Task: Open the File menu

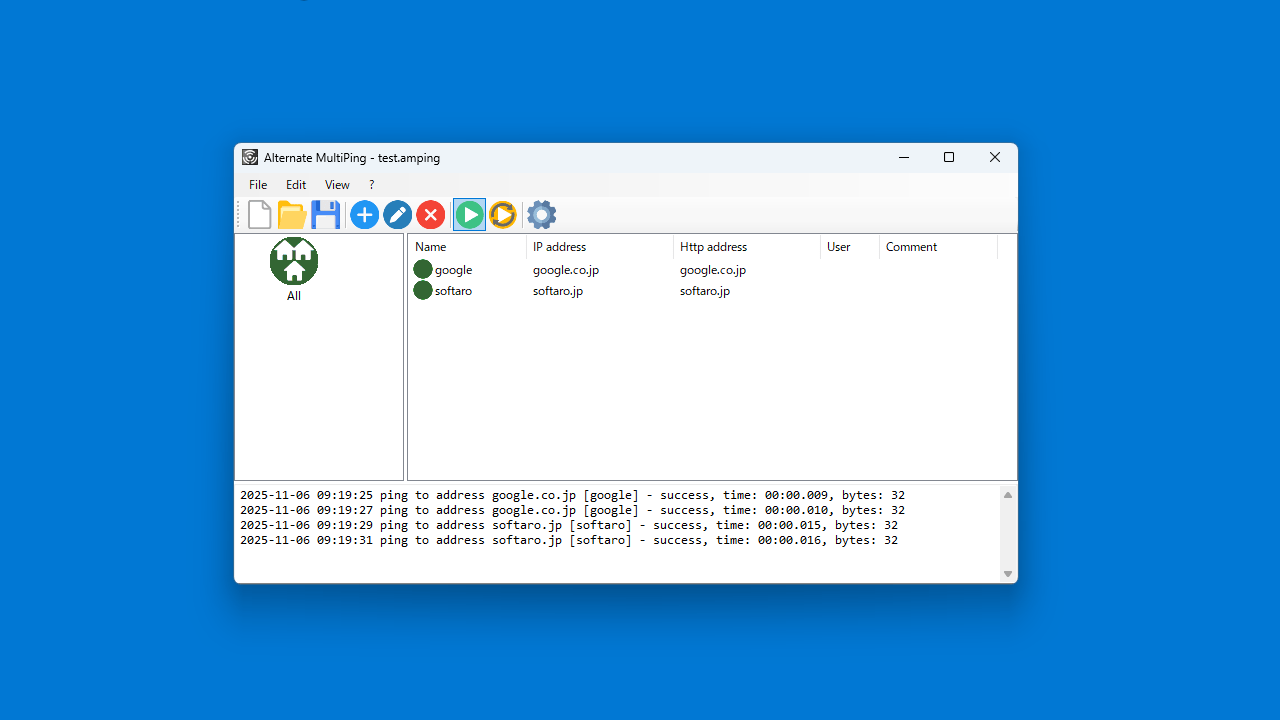Action: tap(258, 185)
